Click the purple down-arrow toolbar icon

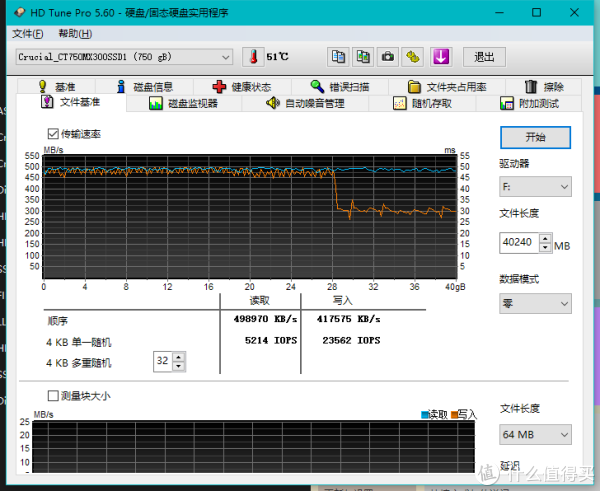[441, 57]
